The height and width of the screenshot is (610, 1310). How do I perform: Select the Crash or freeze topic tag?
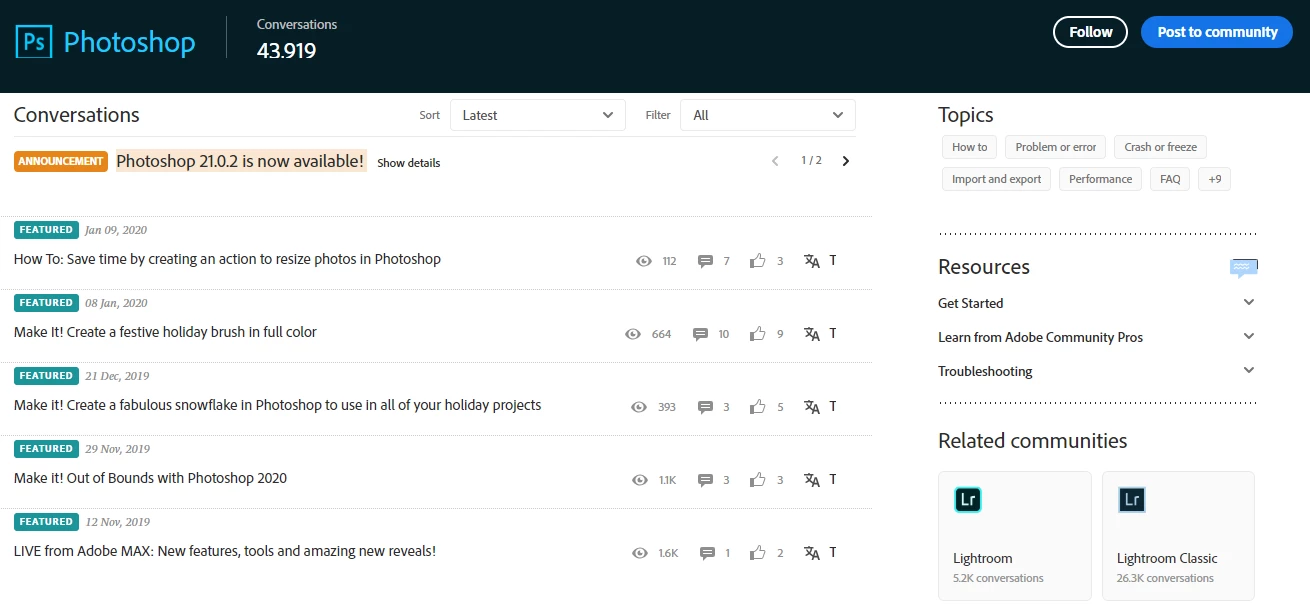(1160, 147)
